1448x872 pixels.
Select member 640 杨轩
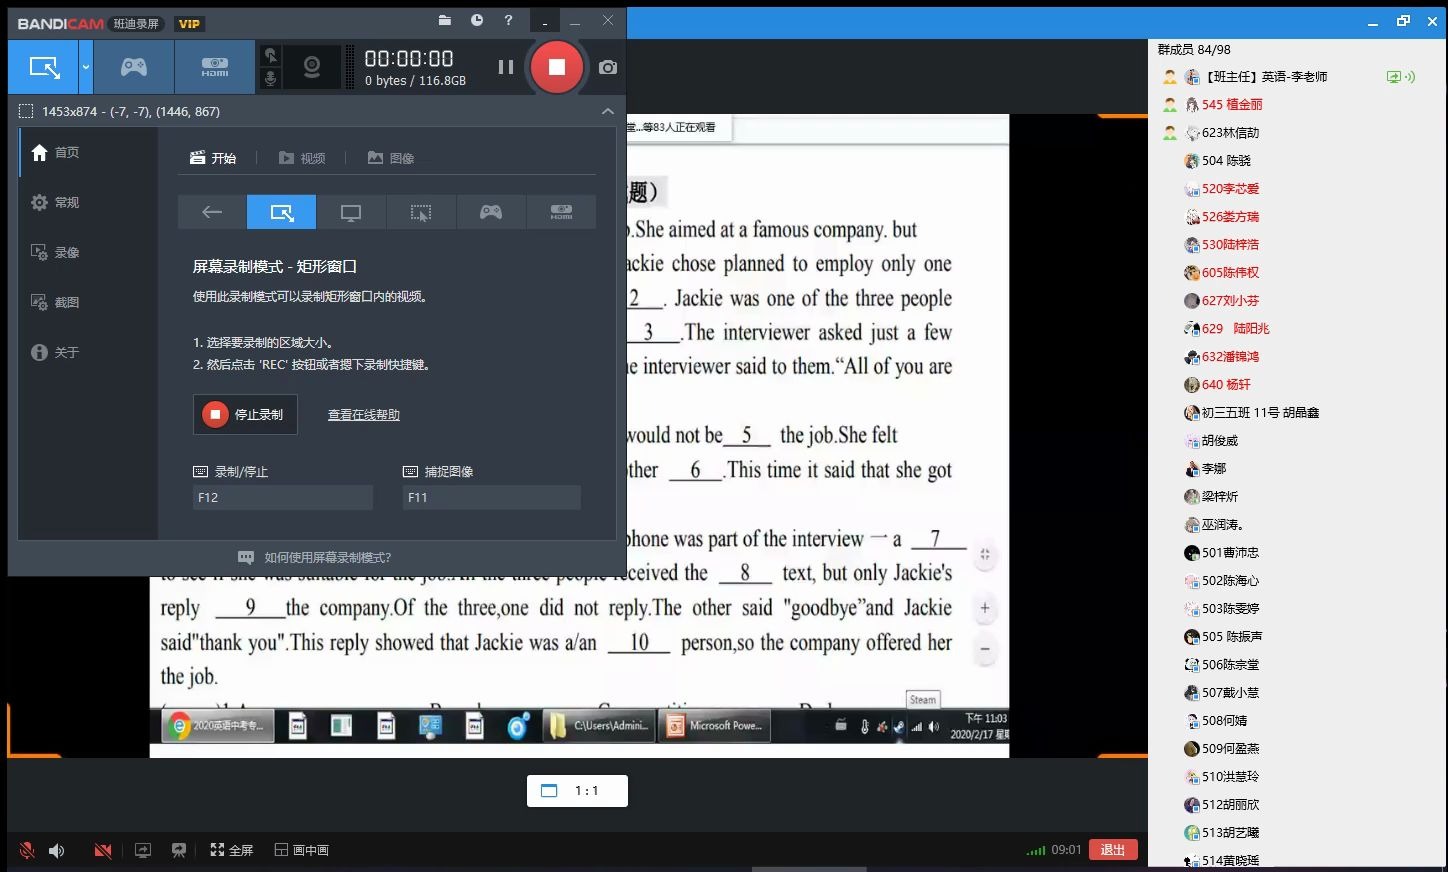(x=1297, y=385)
